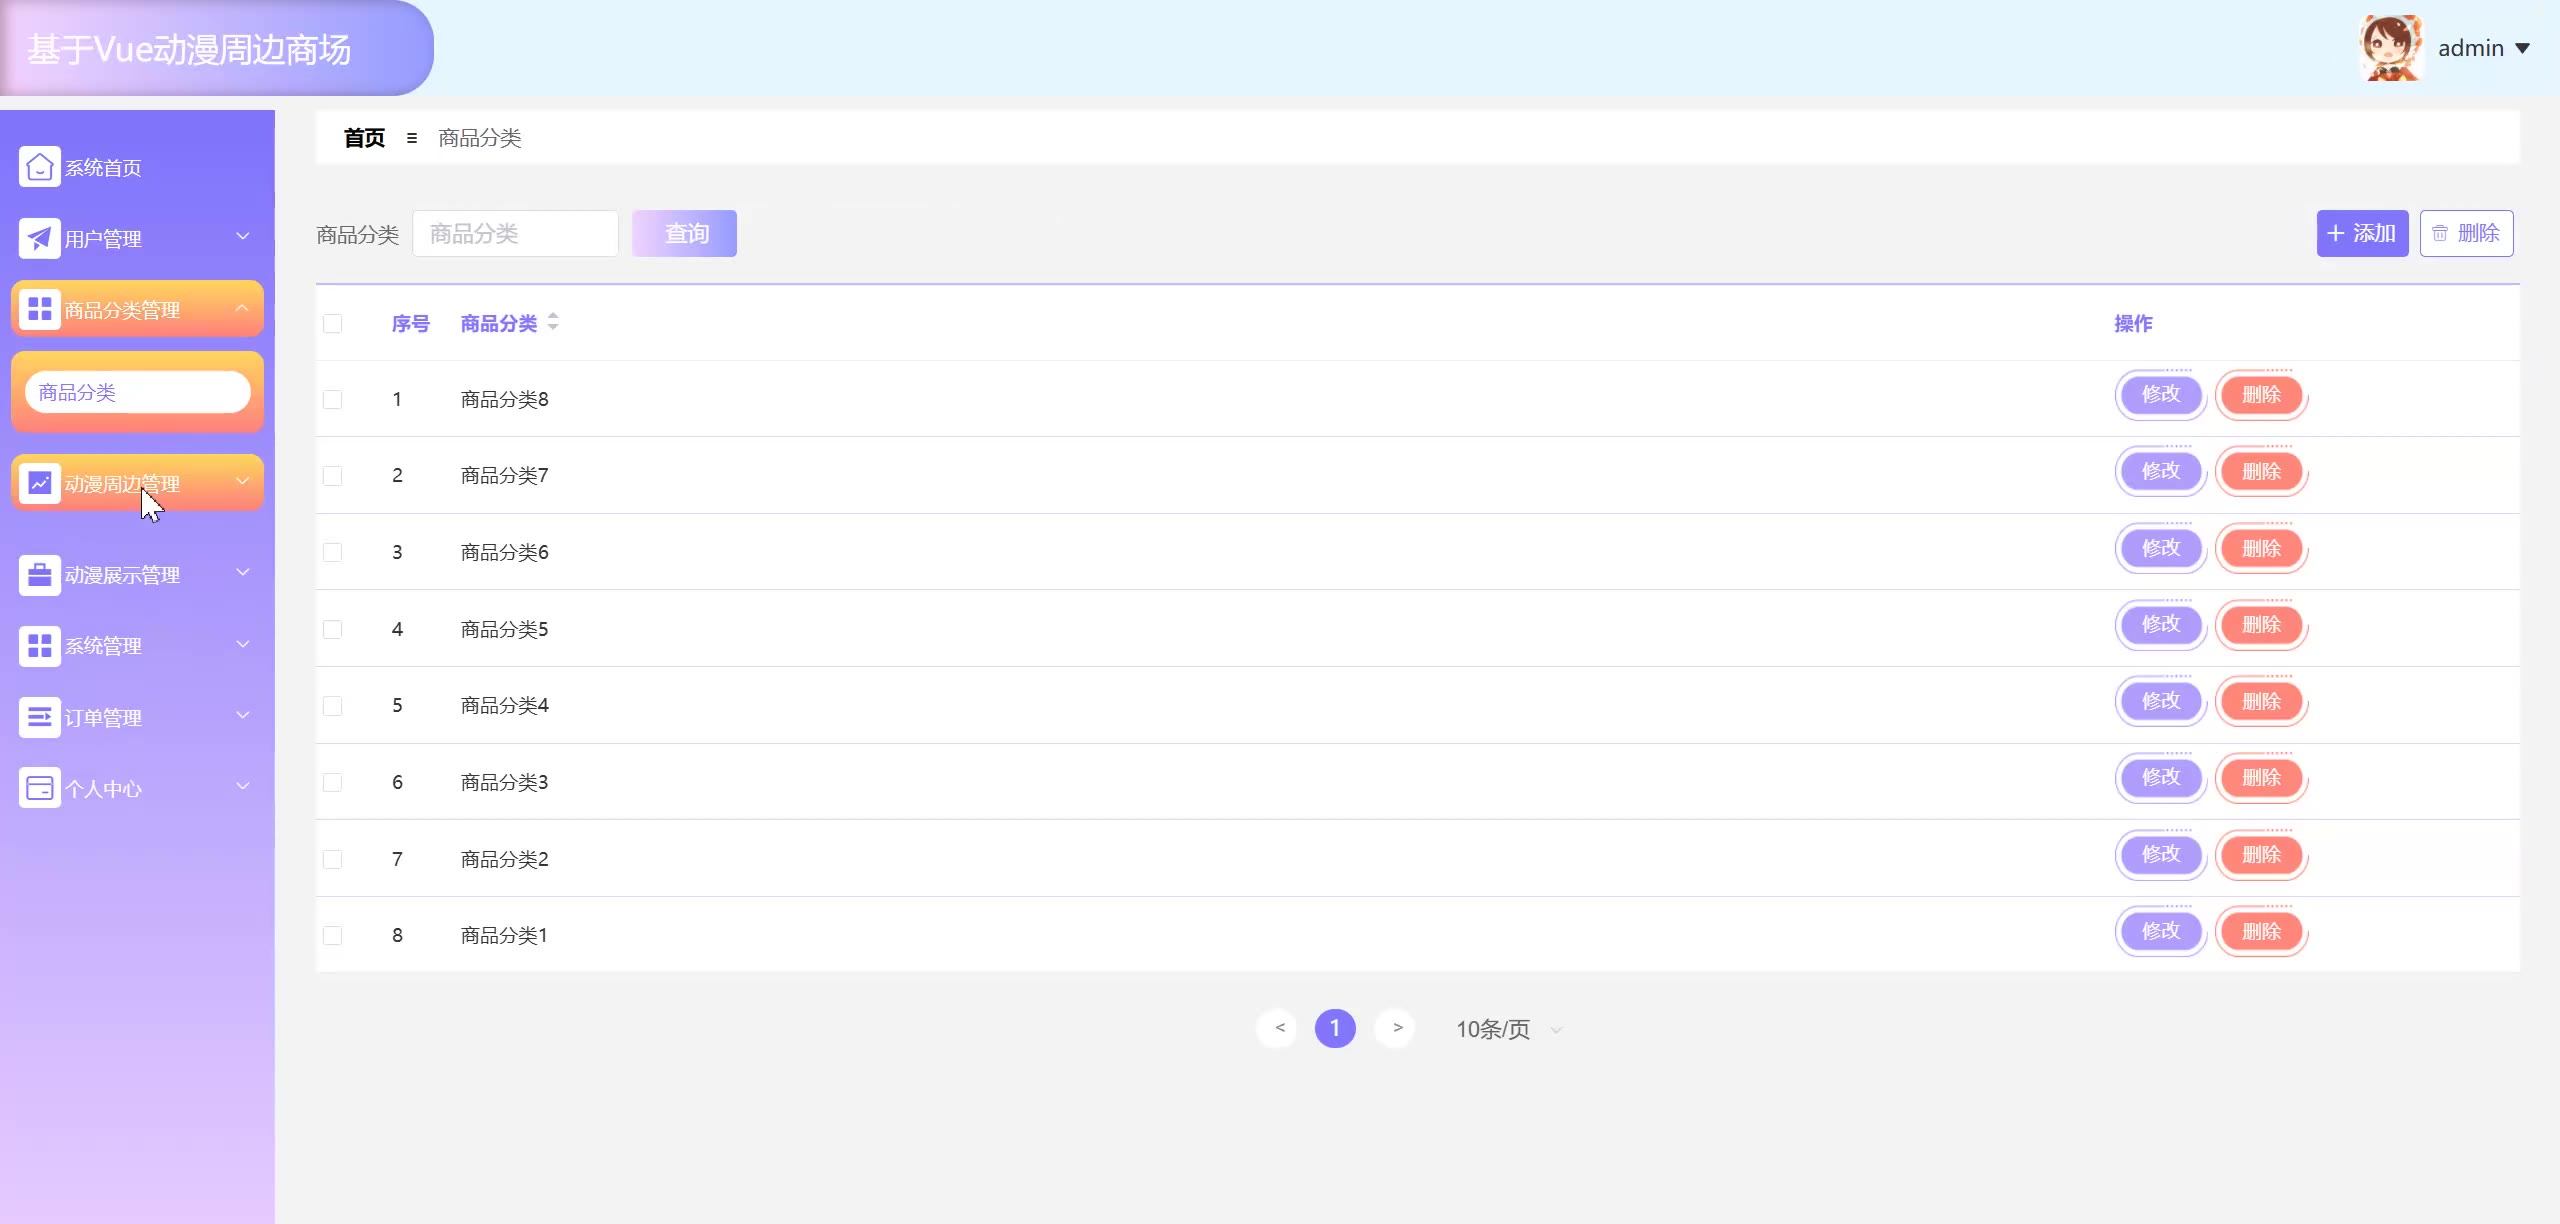Click the briefcase icon for 动漫展示管理
The width and height of the screenshot is (2560, 1224).
click(39, 575)
